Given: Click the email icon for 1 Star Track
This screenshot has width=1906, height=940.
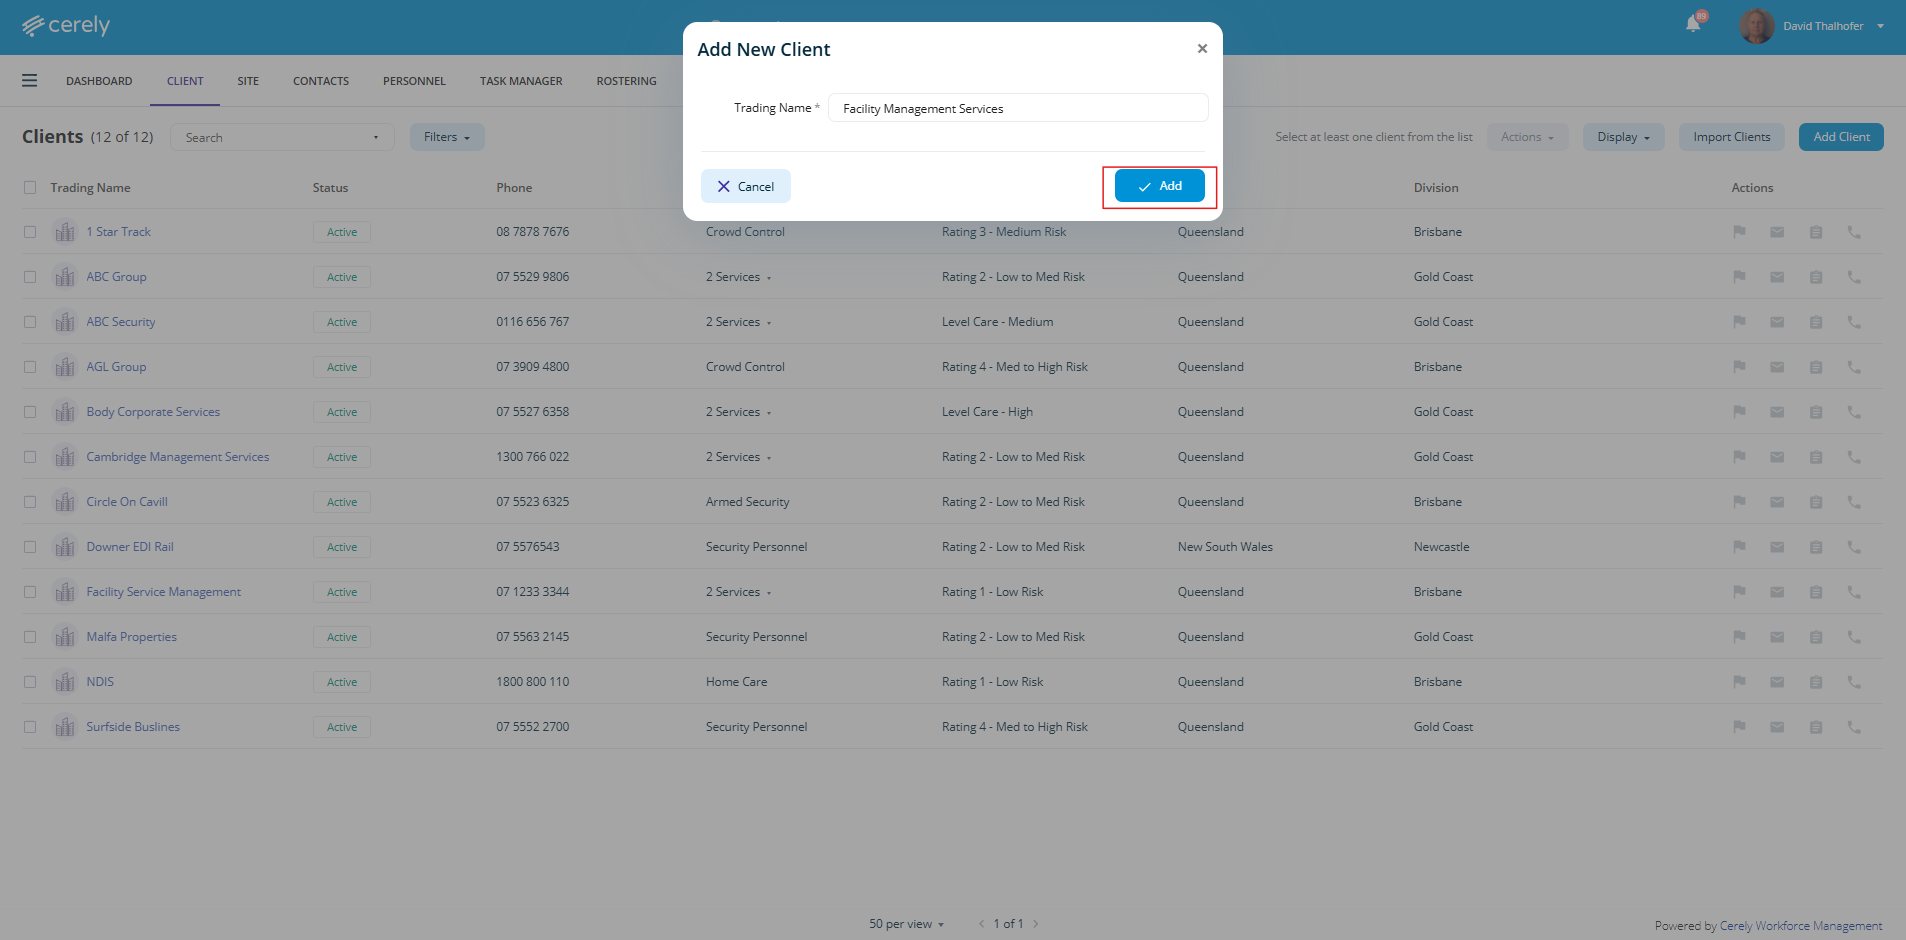Looking at the screenshot, I should point(1777,232).
